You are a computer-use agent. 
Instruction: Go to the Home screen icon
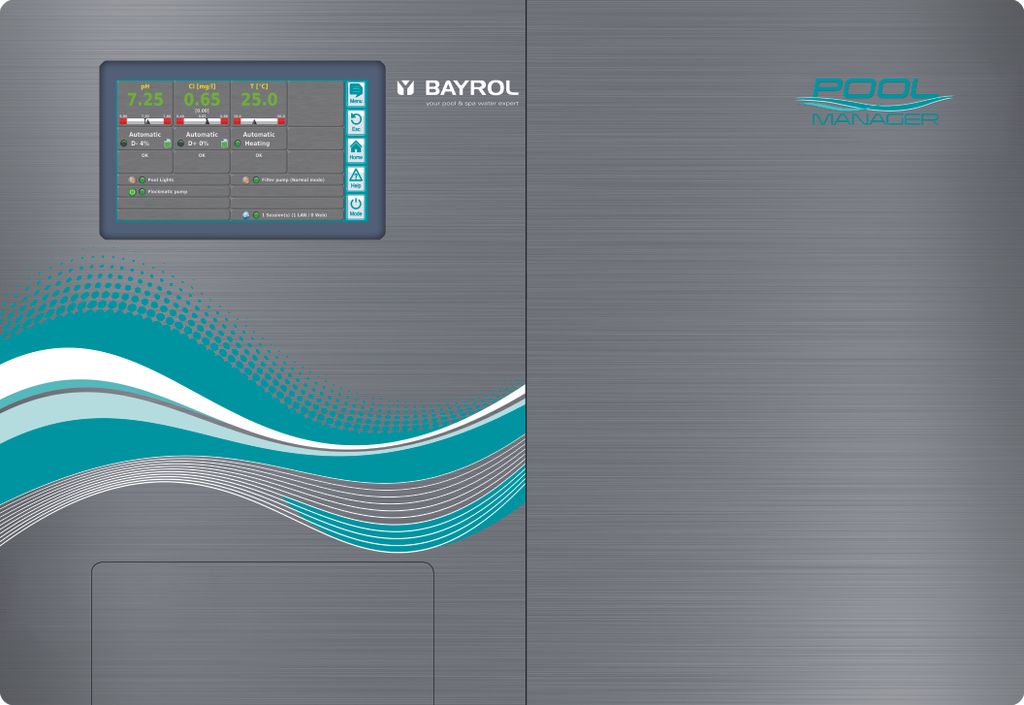coord(356,150)
